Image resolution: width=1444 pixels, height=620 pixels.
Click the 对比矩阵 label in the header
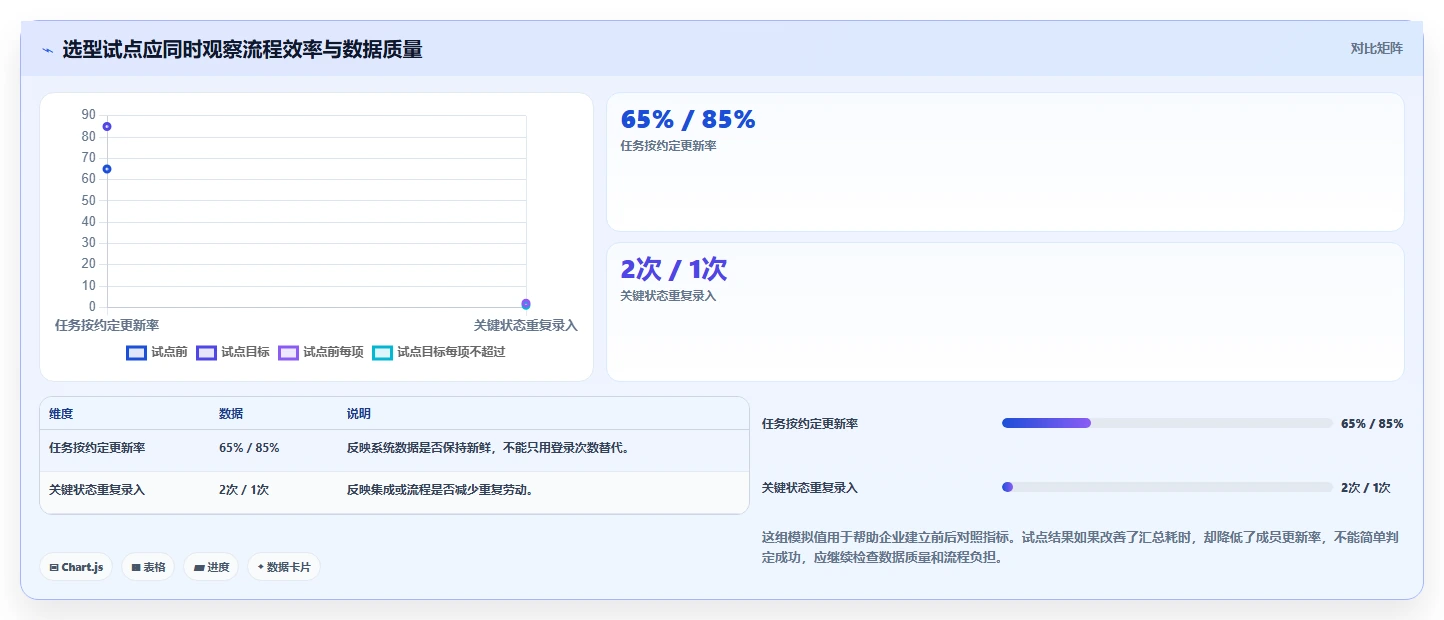[x=1376, y=48]
